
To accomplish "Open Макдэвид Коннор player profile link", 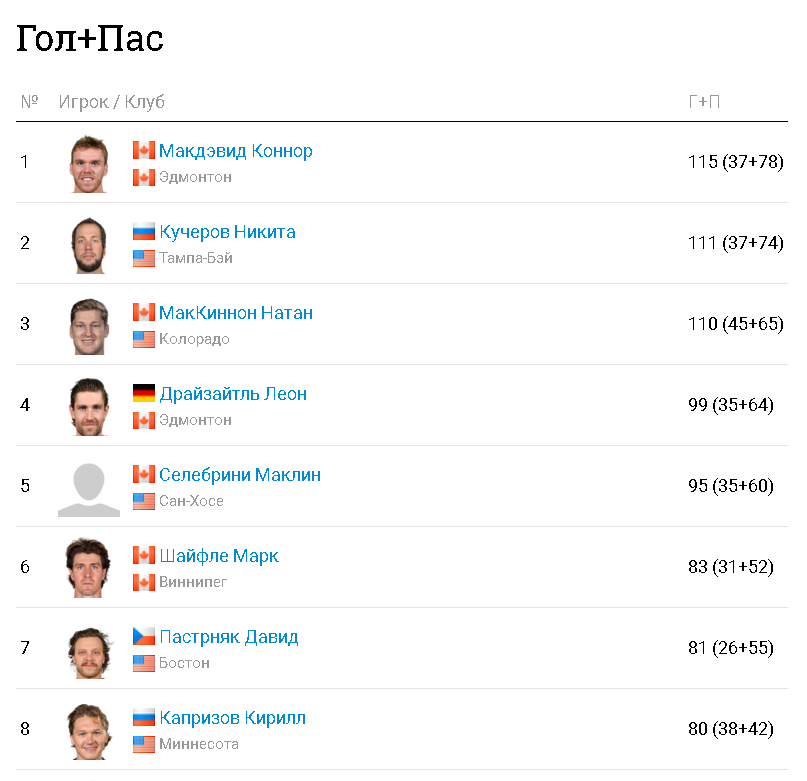I will click(235, 151).
